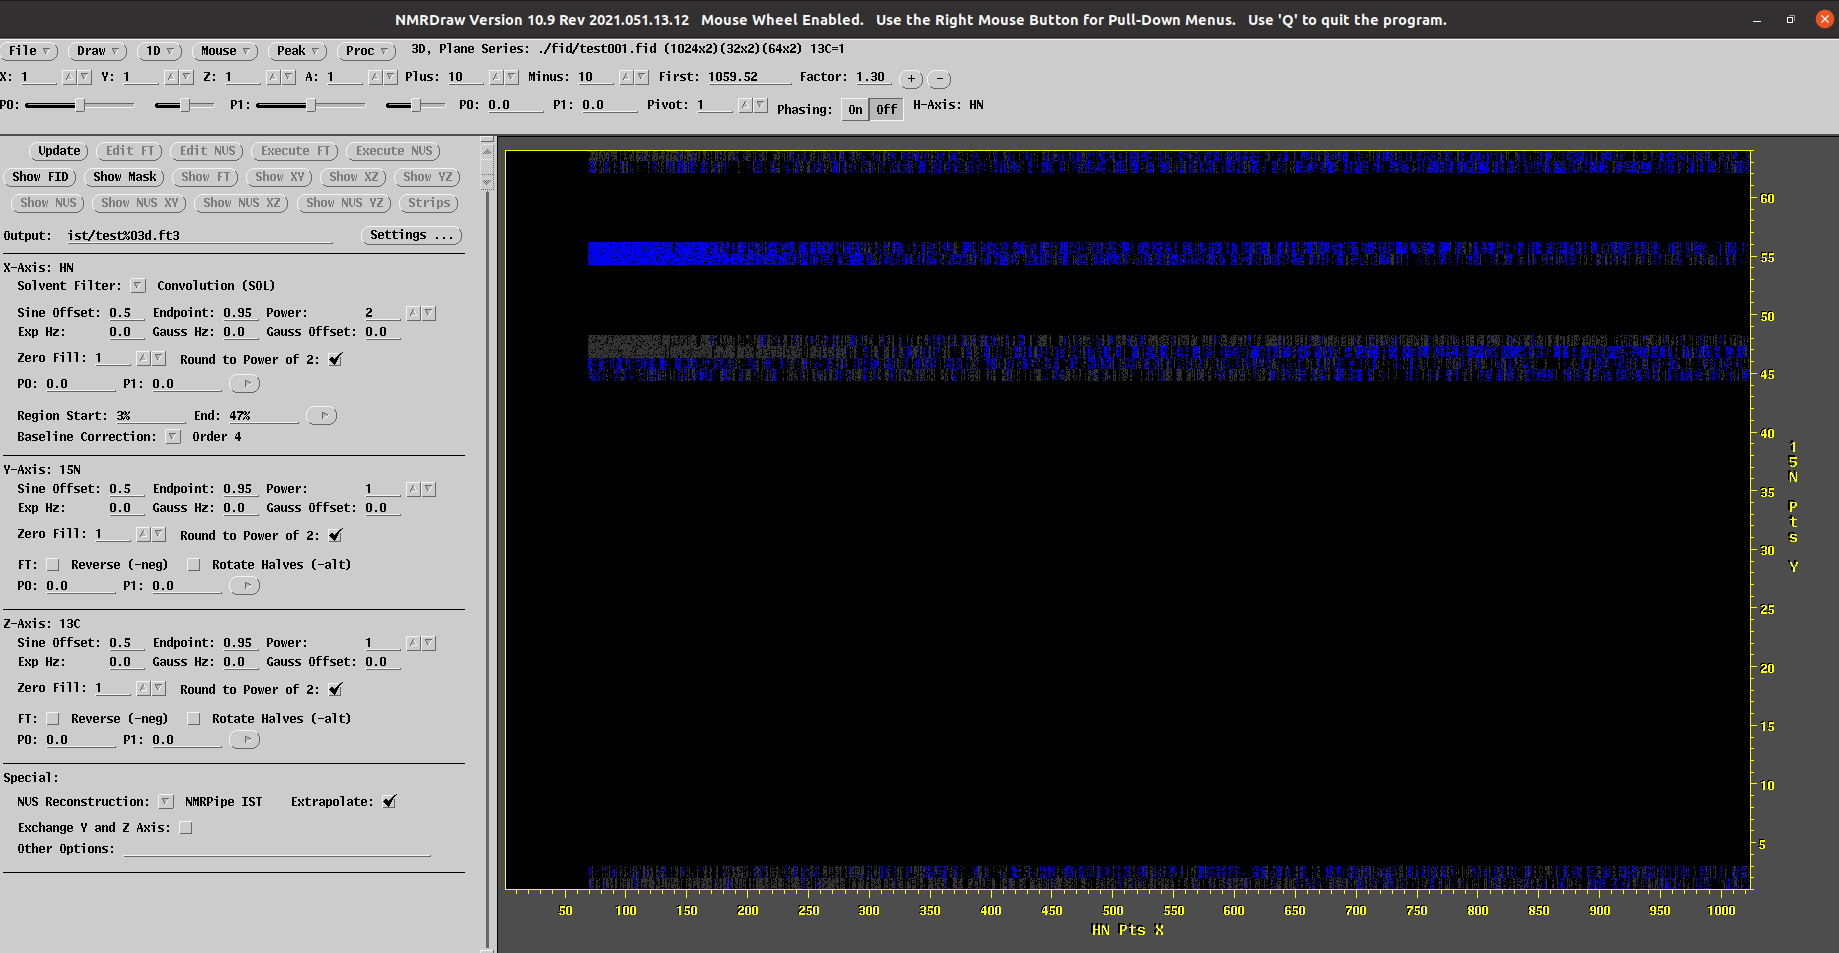This screenshot has height=953, width=1839.
Task: Open the File menu
Action: point(29,51)
